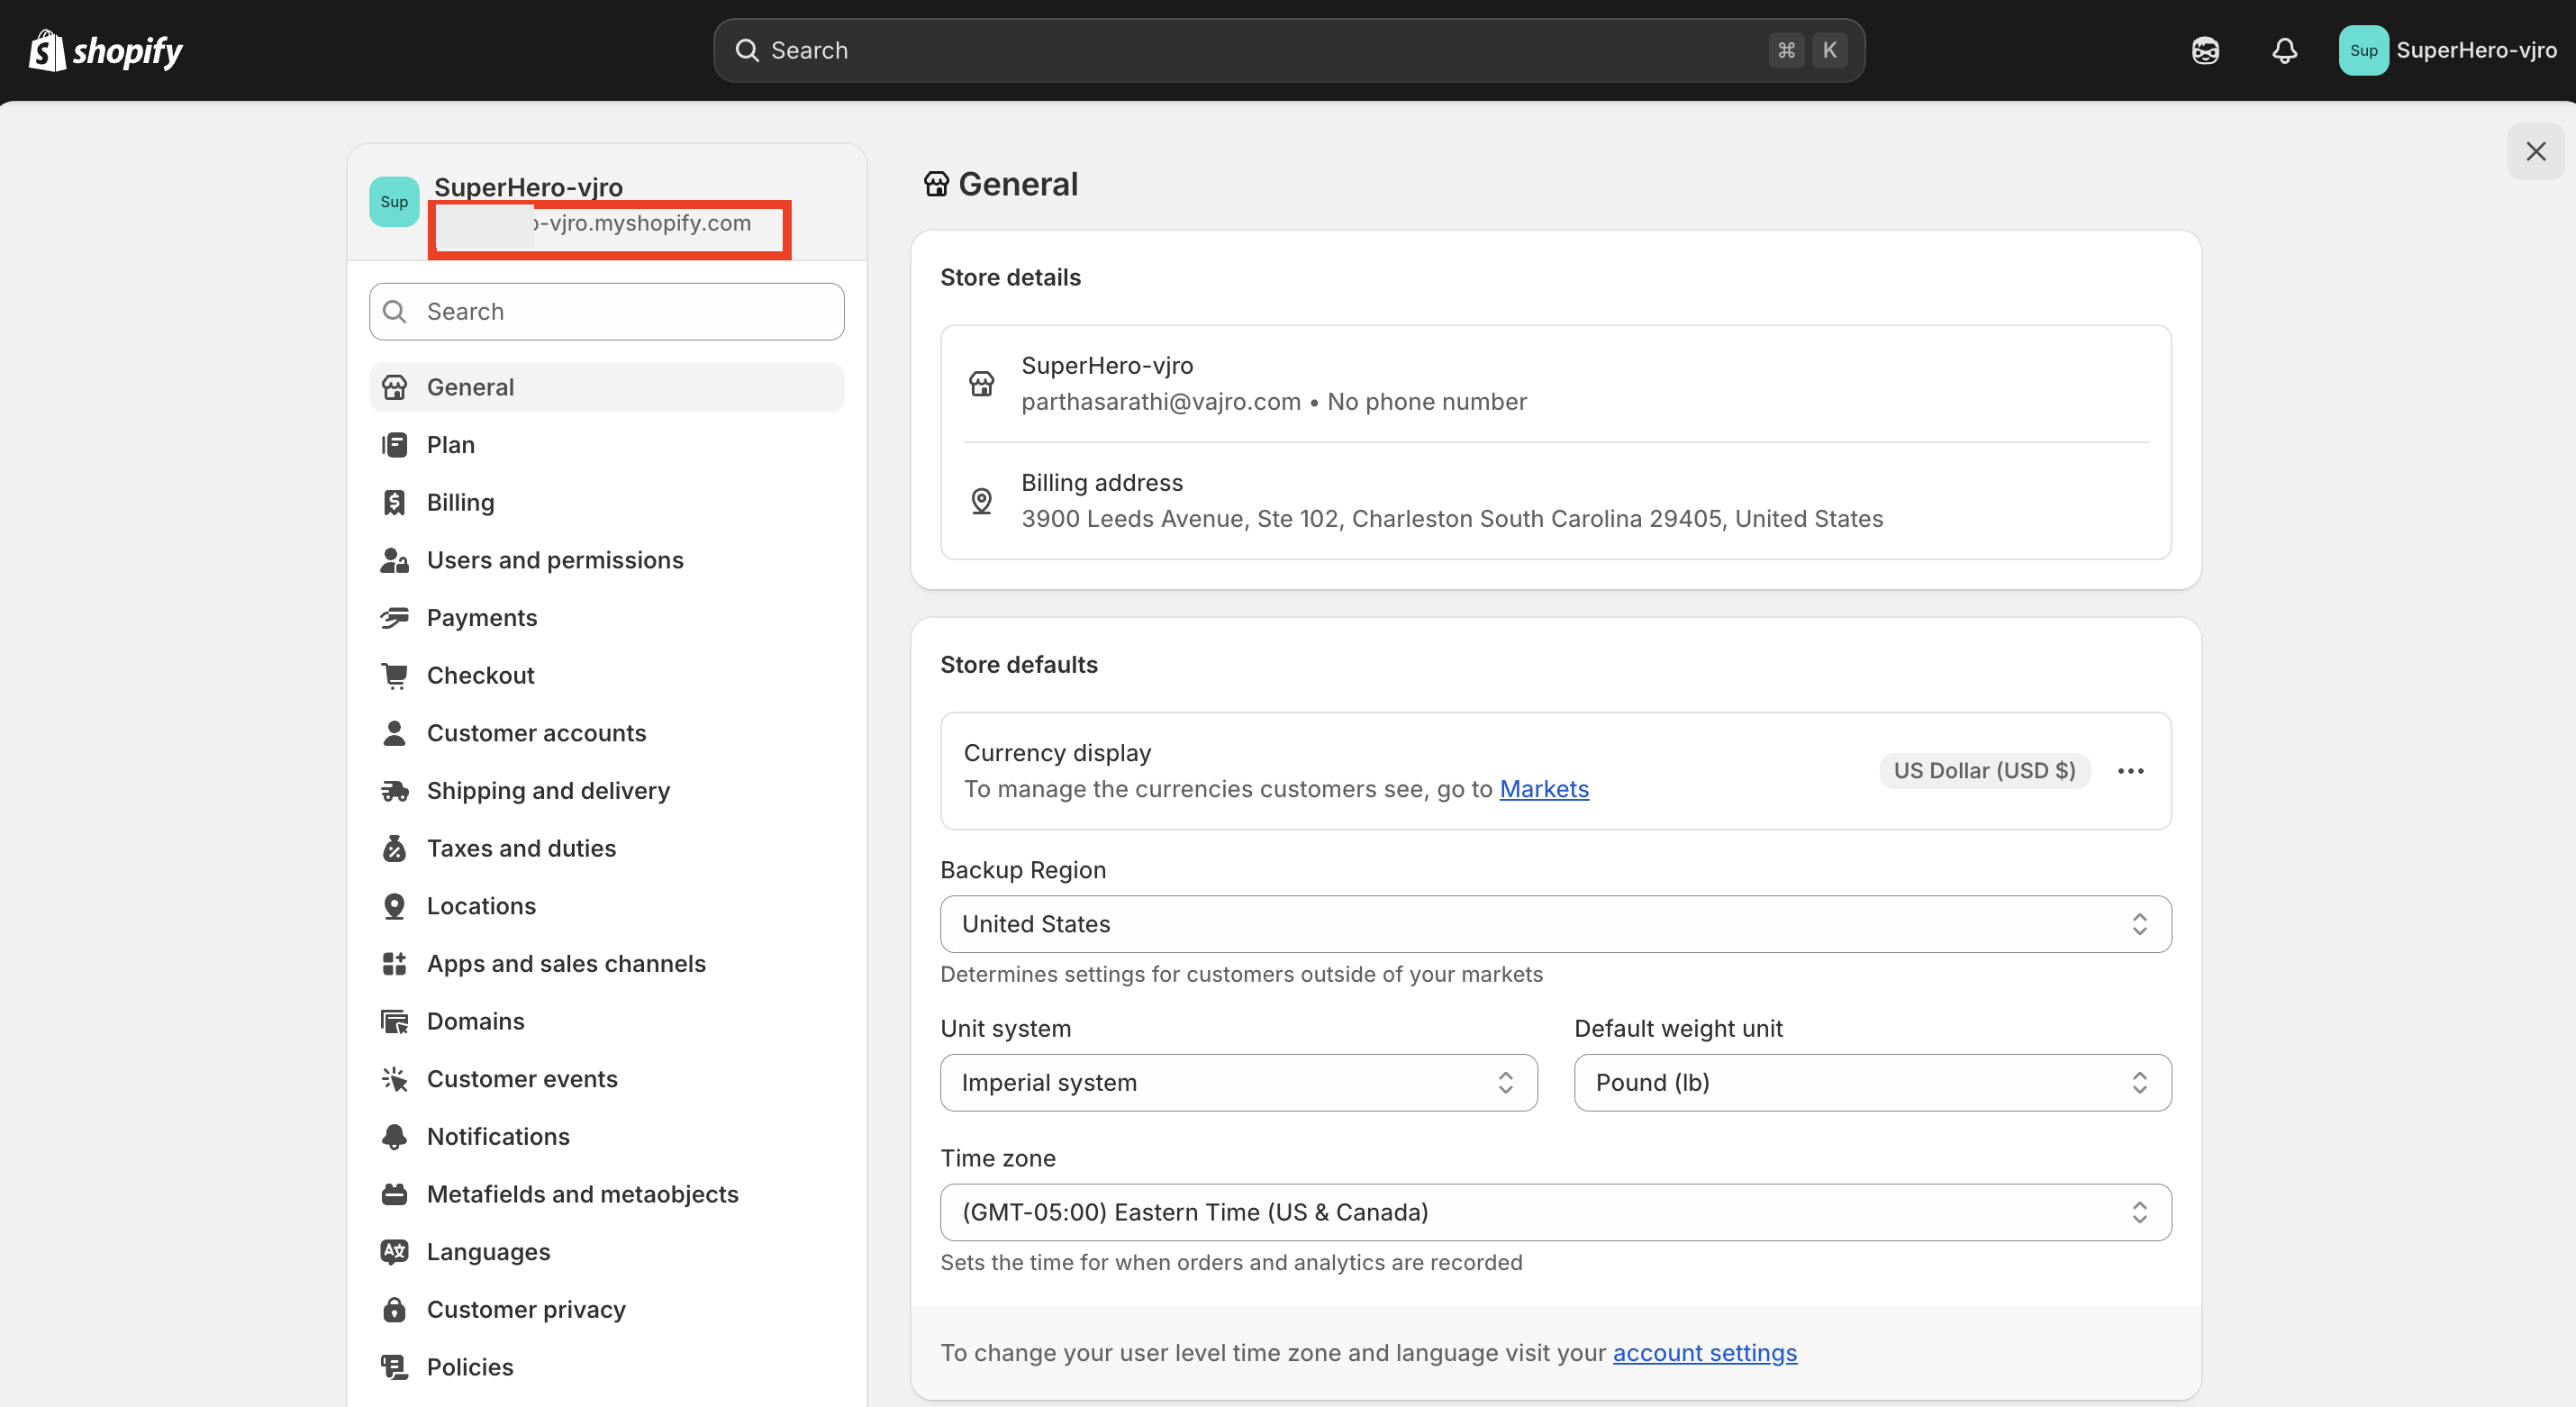
Task: Go to Users and permissions settings
Action: pyautogui.click(x=555, y=560)
